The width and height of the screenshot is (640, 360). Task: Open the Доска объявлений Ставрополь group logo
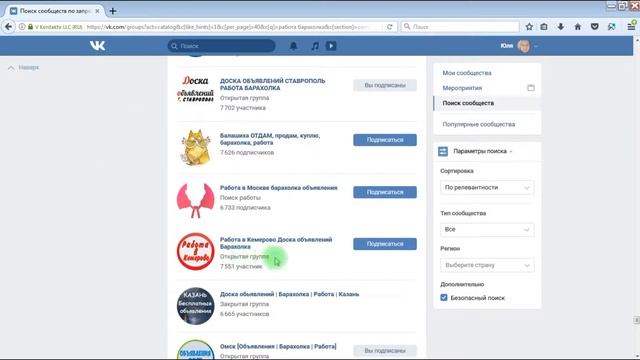[195, 89]
